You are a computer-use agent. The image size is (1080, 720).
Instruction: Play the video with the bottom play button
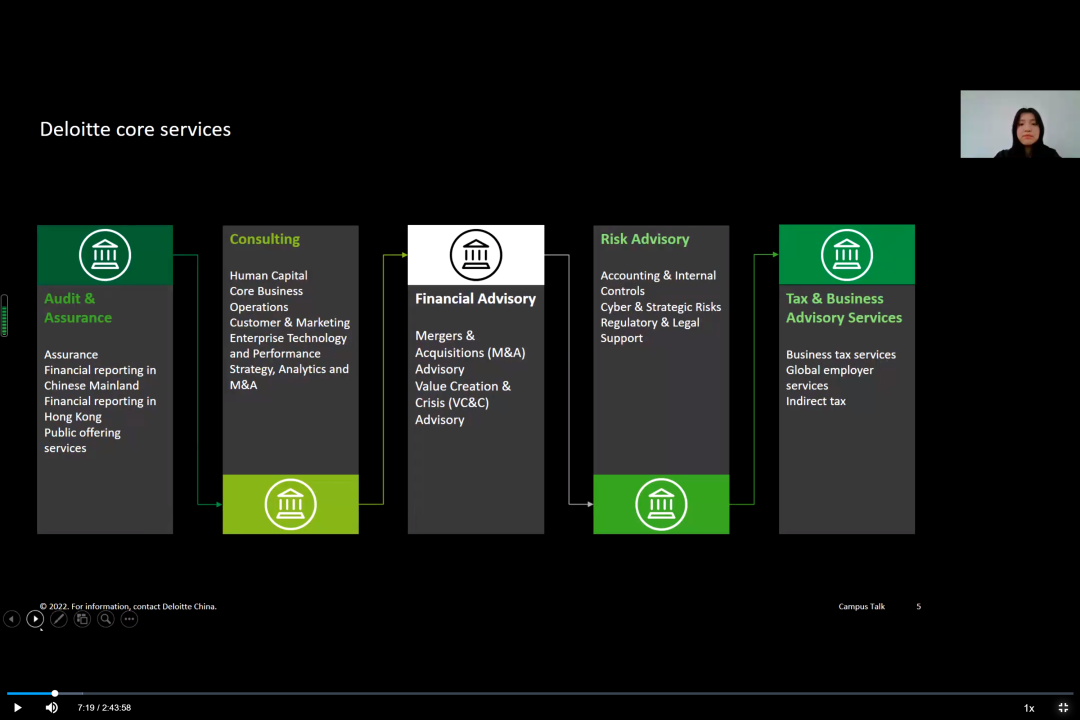(x=17, y=708)
